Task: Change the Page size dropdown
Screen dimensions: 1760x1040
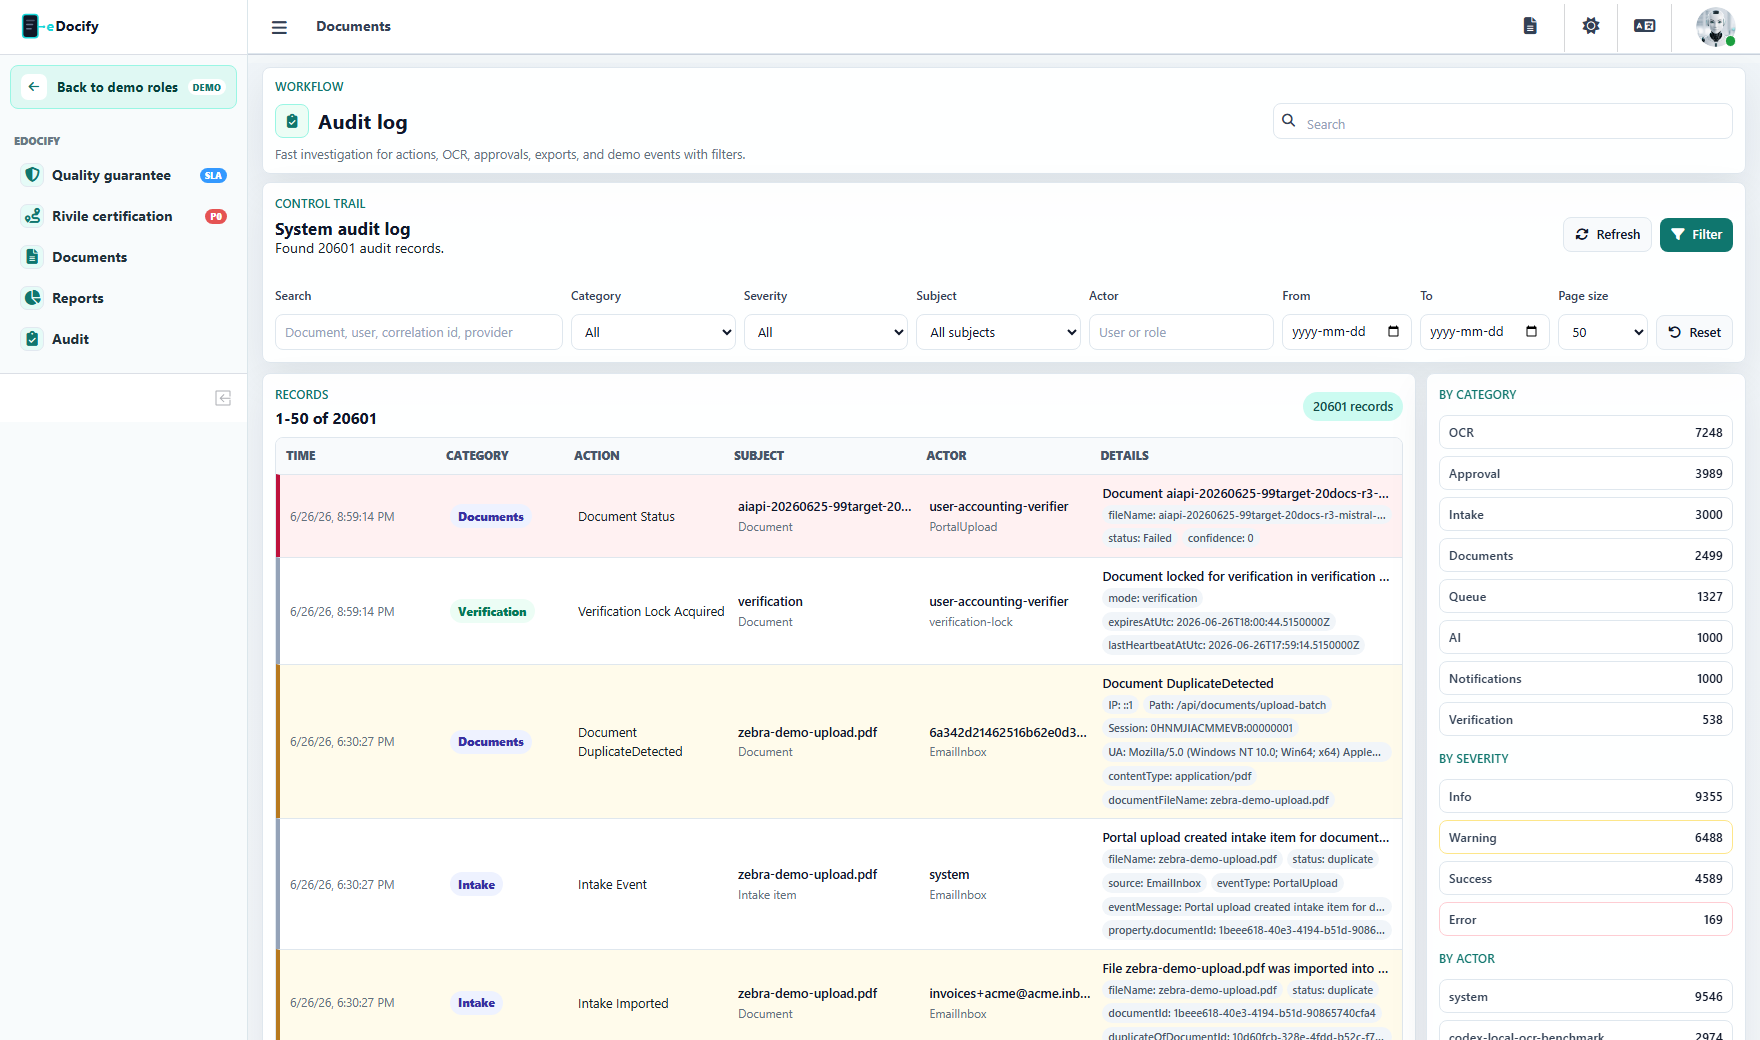Action: 1603,333
